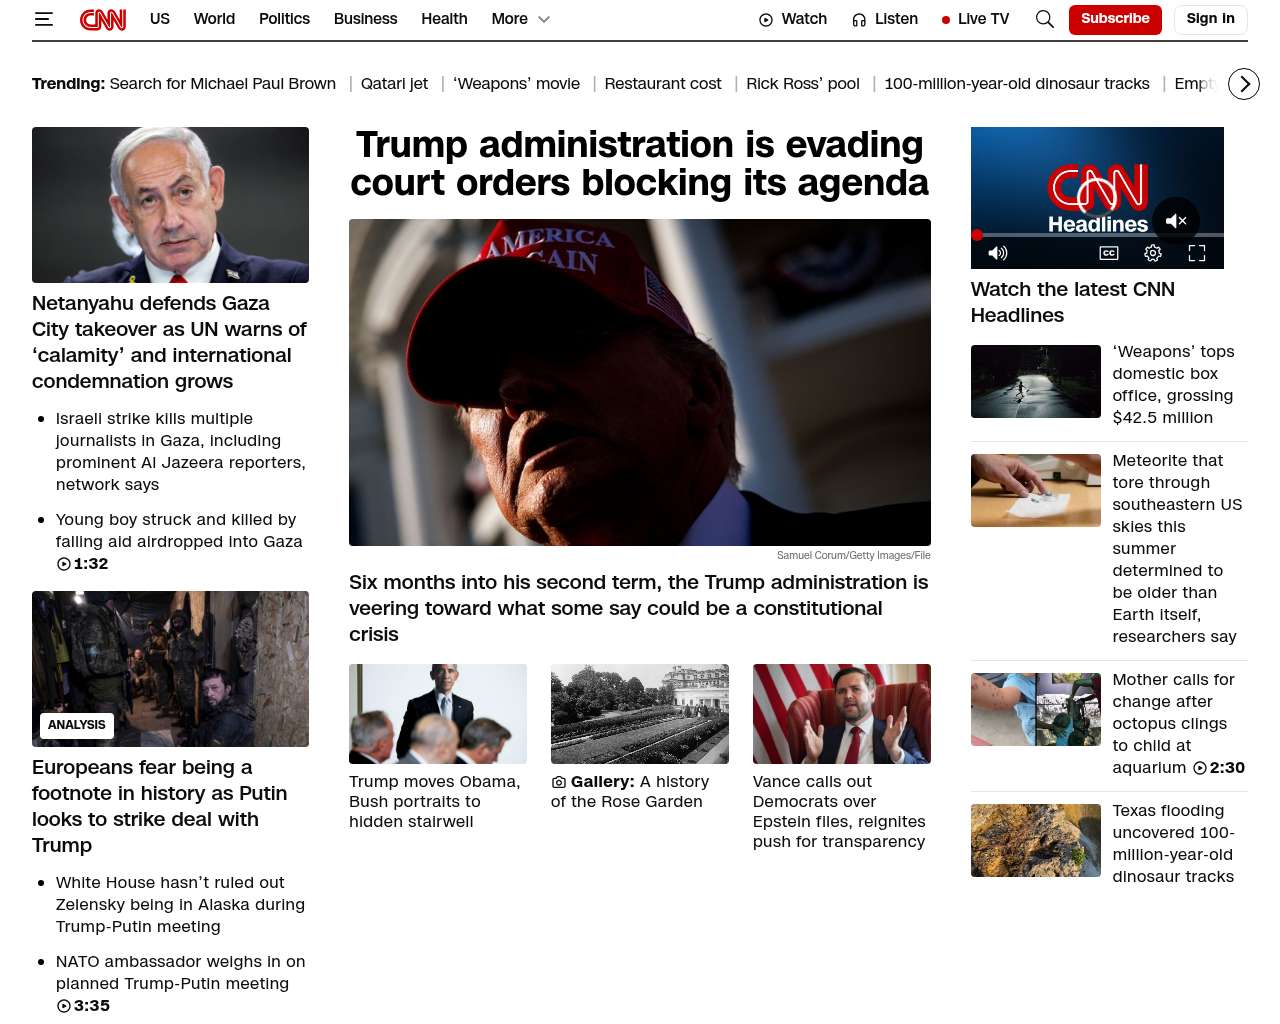Unmute the video using muted-speaker overlay
The height and width of the screenshot is (1024, 1280).
pyautogui.click(x=1176, y=221)
